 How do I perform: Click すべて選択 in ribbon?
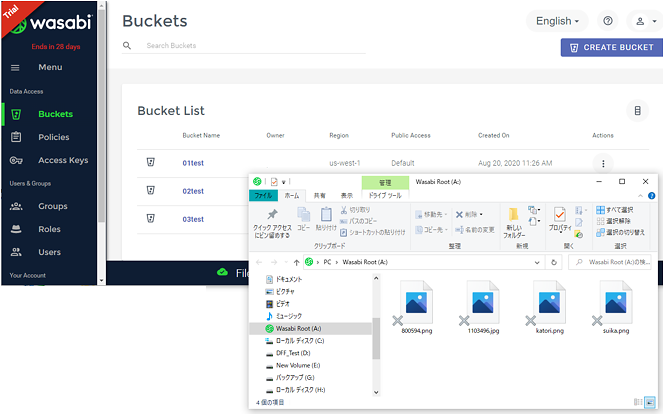click(615, 210)
